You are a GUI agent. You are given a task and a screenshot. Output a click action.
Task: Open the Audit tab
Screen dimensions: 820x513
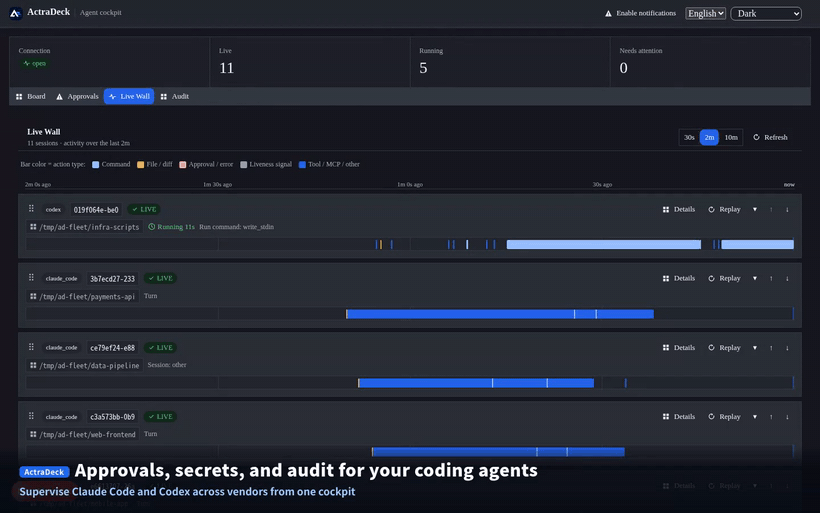175,97
